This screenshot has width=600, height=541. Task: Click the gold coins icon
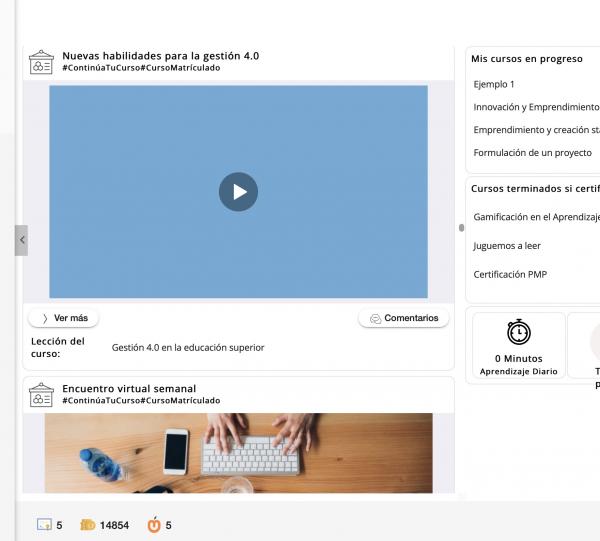(87, 525)
